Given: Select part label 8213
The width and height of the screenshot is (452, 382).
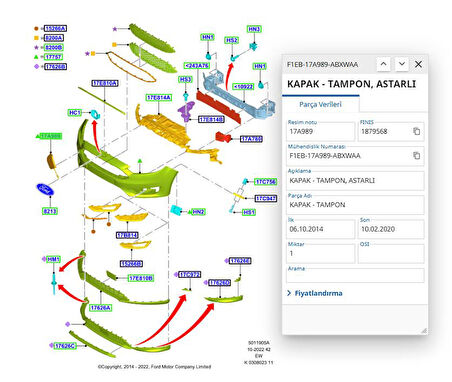Looking at the screenshot, I should 50,211.
